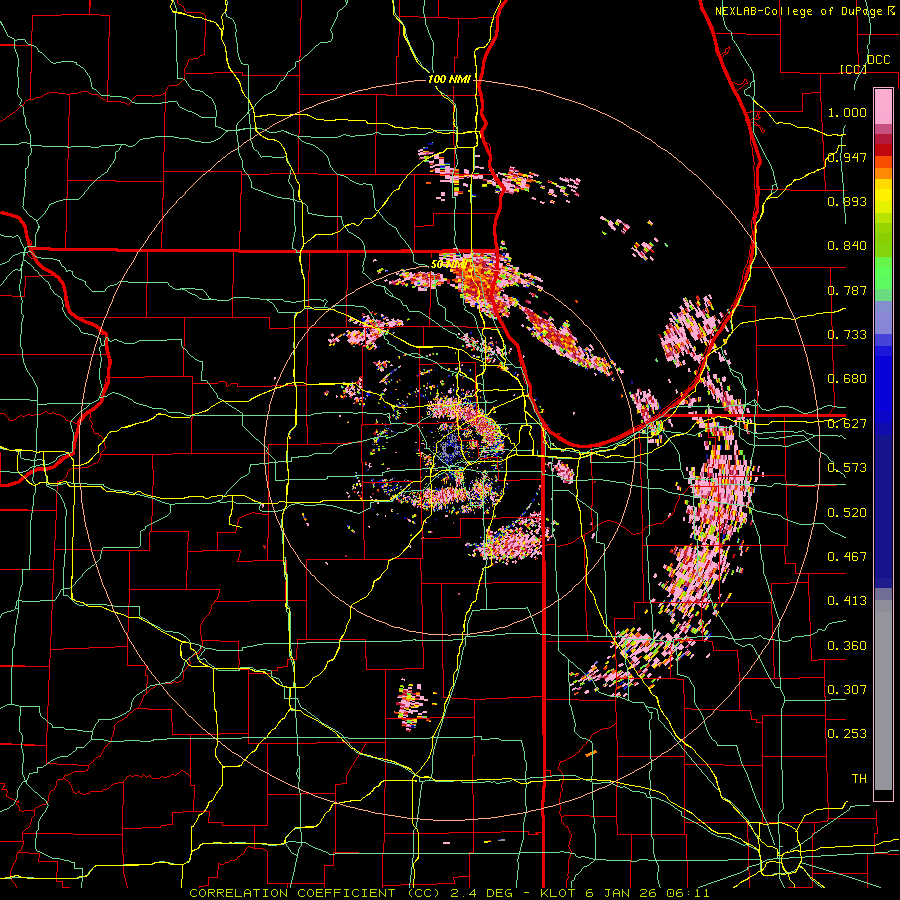
Task: Pick the bright green segment of the color bar
Action: 883,273
